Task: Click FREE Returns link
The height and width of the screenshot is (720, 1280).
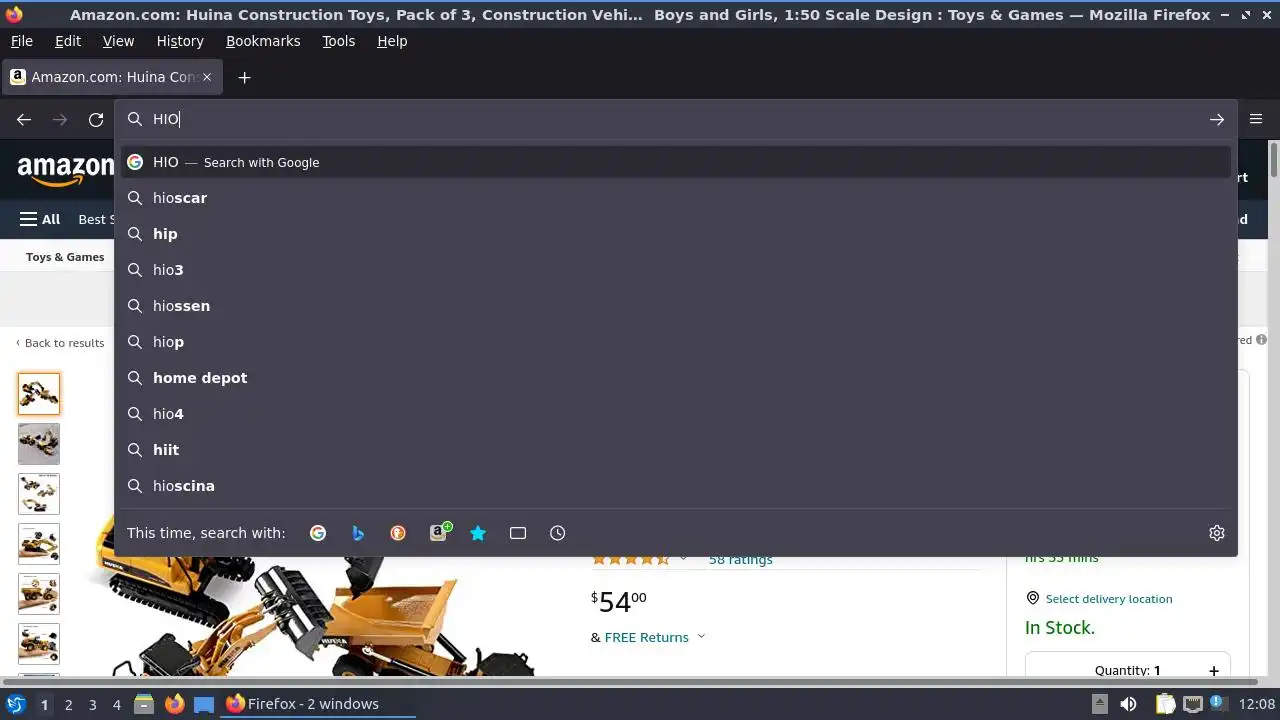Action: 647,637
